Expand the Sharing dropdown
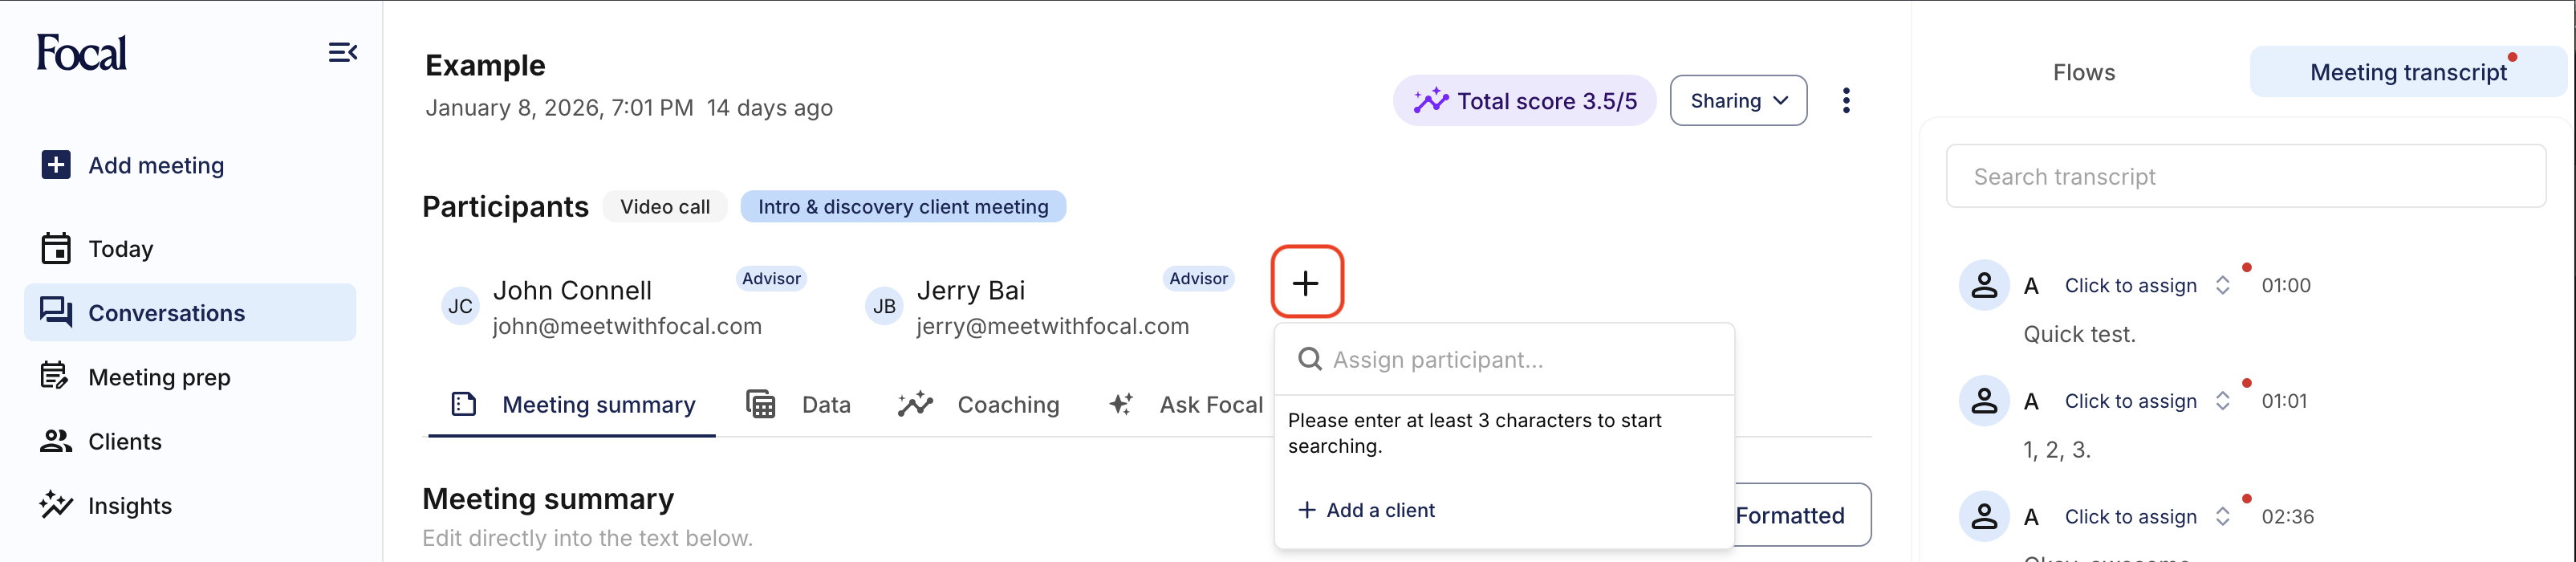Image resolution: width=2576 pixels, height=562 pixels. 1737,101
